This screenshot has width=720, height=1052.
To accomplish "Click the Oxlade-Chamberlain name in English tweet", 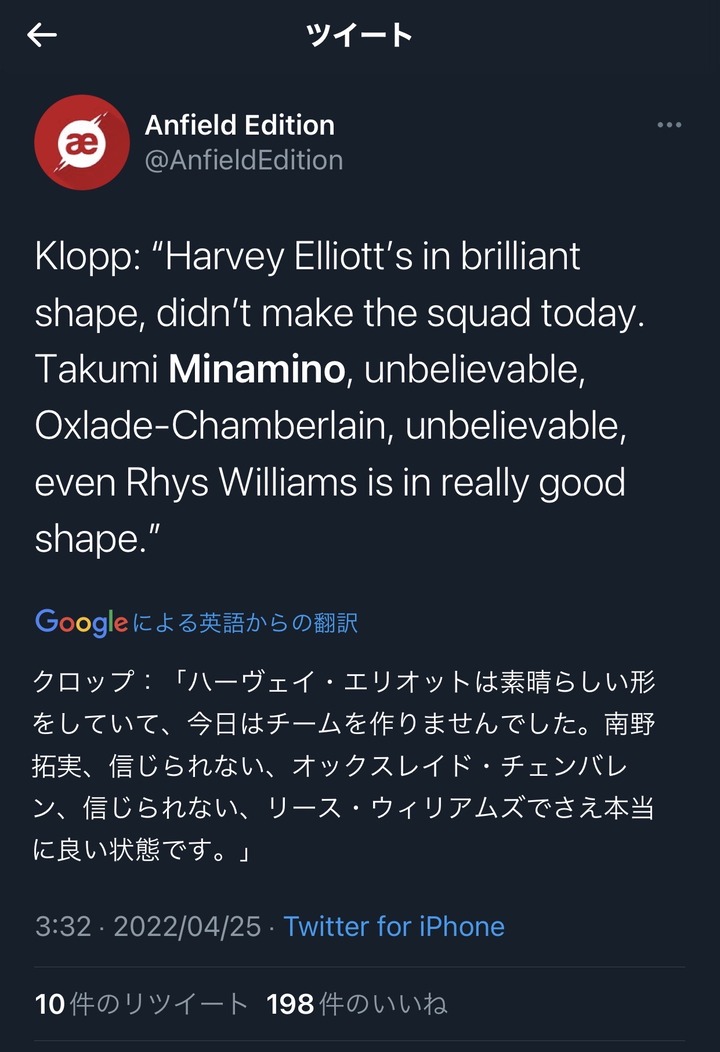I will tap(214, 426).
